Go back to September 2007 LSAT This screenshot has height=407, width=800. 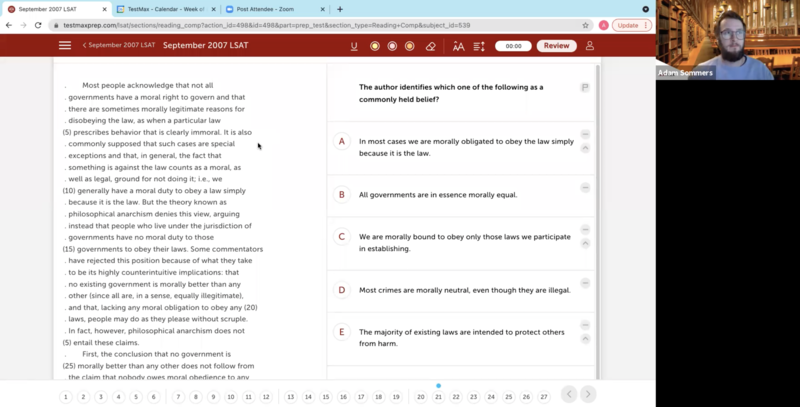(120, 46)
